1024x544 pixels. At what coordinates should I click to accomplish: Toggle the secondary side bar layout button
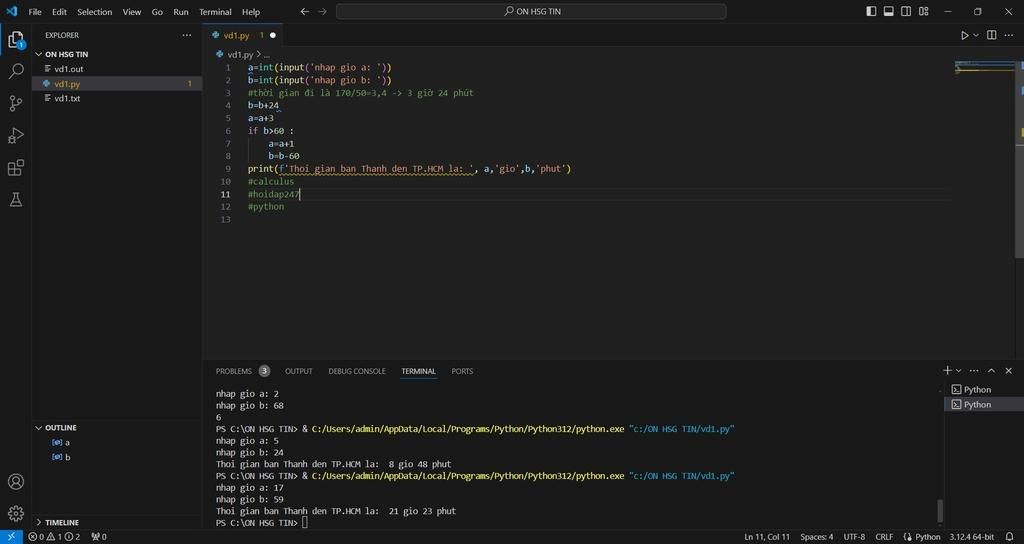click(906, 12)
